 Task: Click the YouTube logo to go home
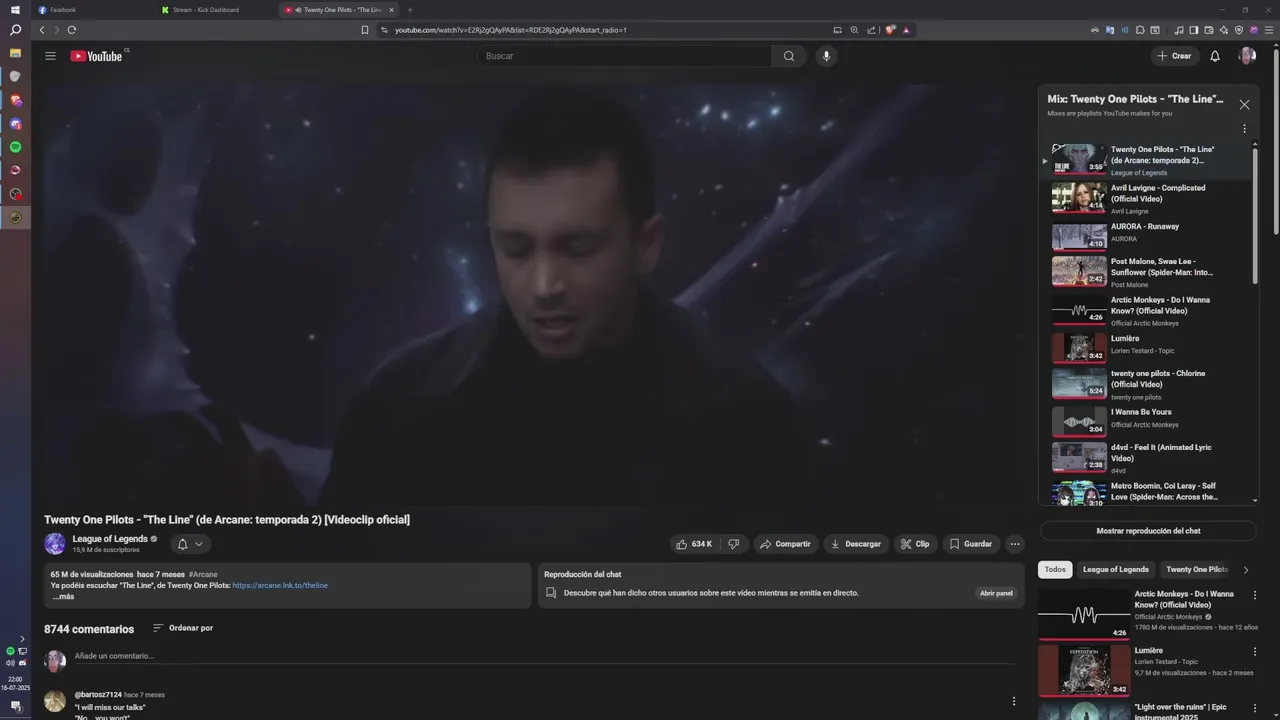(96, 56)
